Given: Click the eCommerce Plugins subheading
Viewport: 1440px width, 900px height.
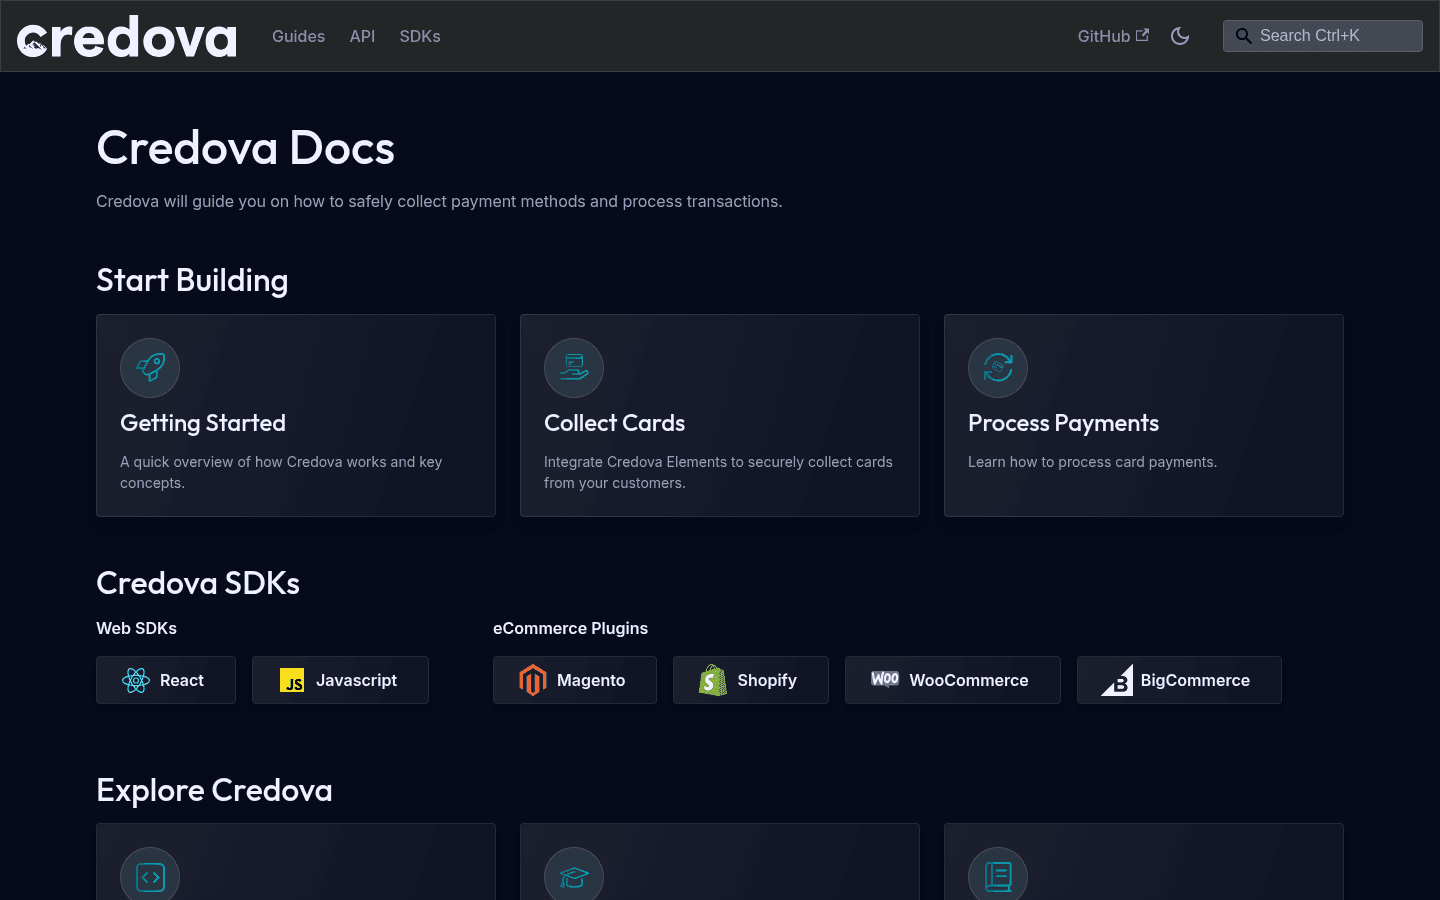Looking at the screenshot, I should 570,628.
